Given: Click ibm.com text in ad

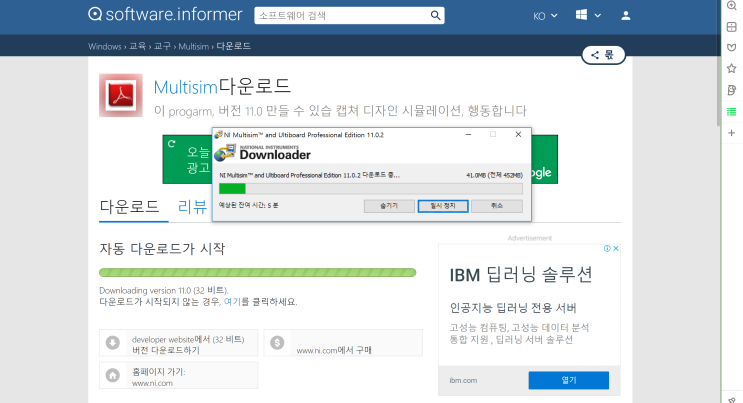Looking at the screenshot, I should (x=463, y=380).
